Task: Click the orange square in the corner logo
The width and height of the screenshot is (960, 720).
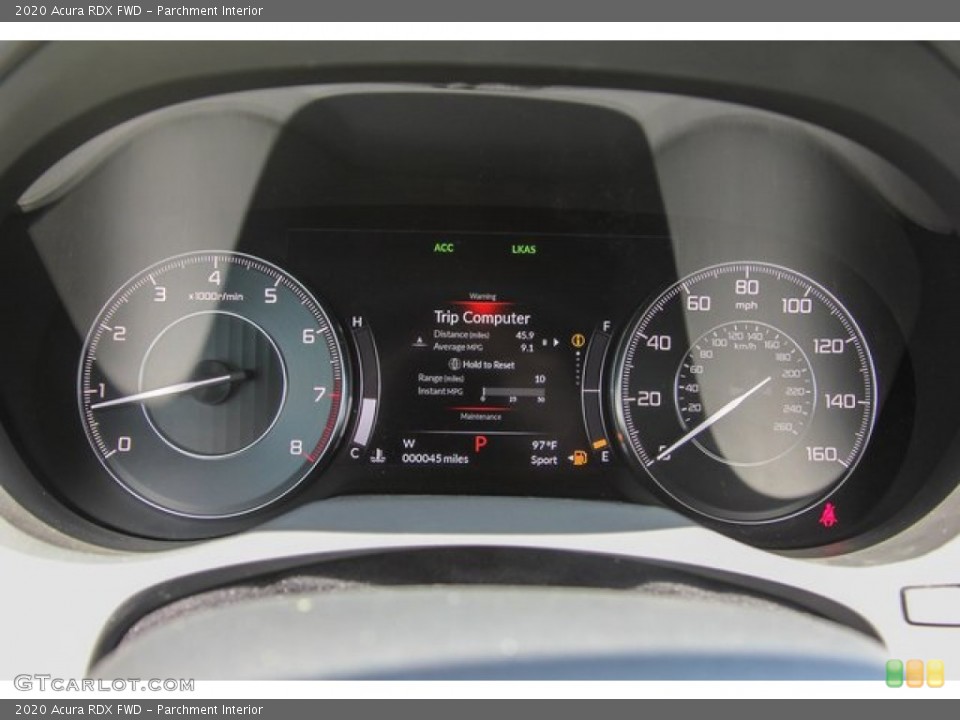Action: (915, 673)
